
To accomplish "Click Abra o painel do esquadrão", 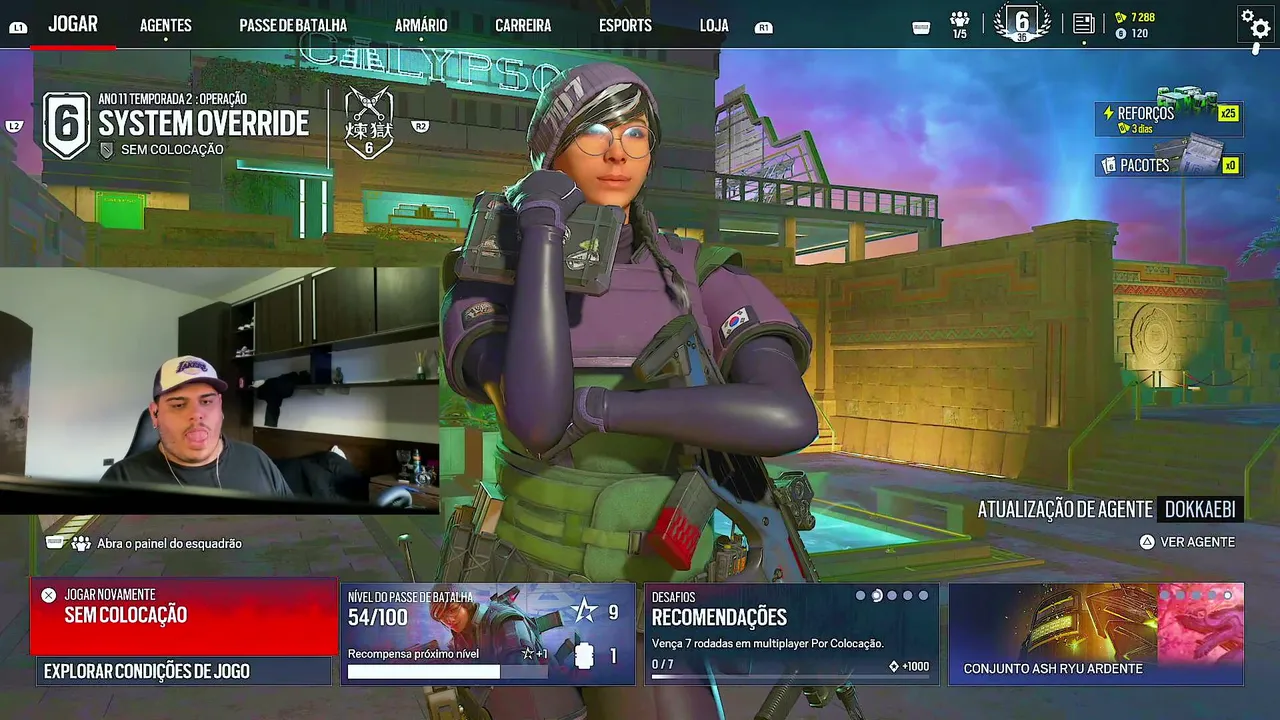I will click(x=169, y=544).
